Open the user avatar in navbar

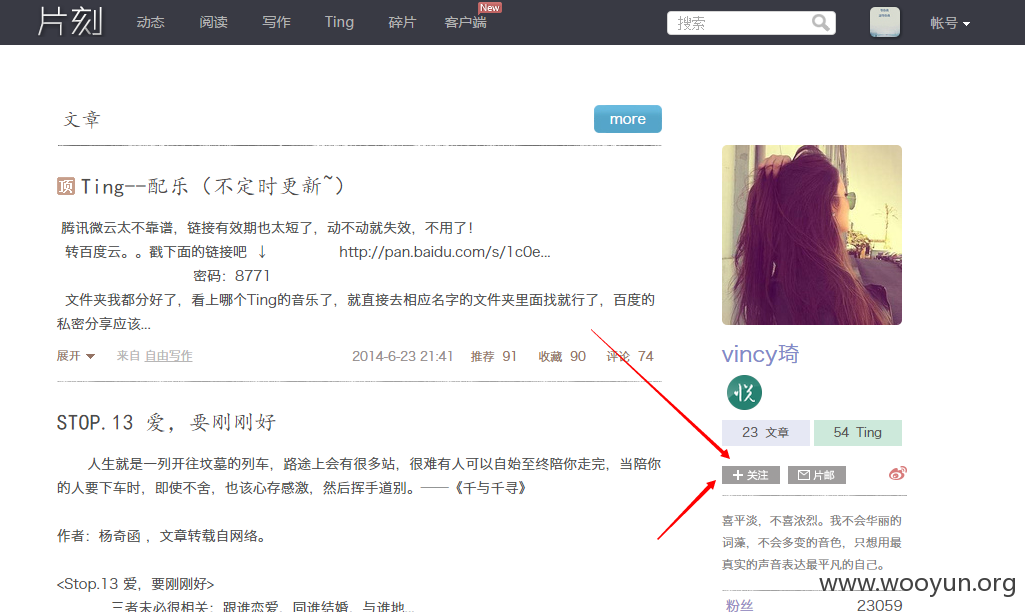[x=884, y=22]
